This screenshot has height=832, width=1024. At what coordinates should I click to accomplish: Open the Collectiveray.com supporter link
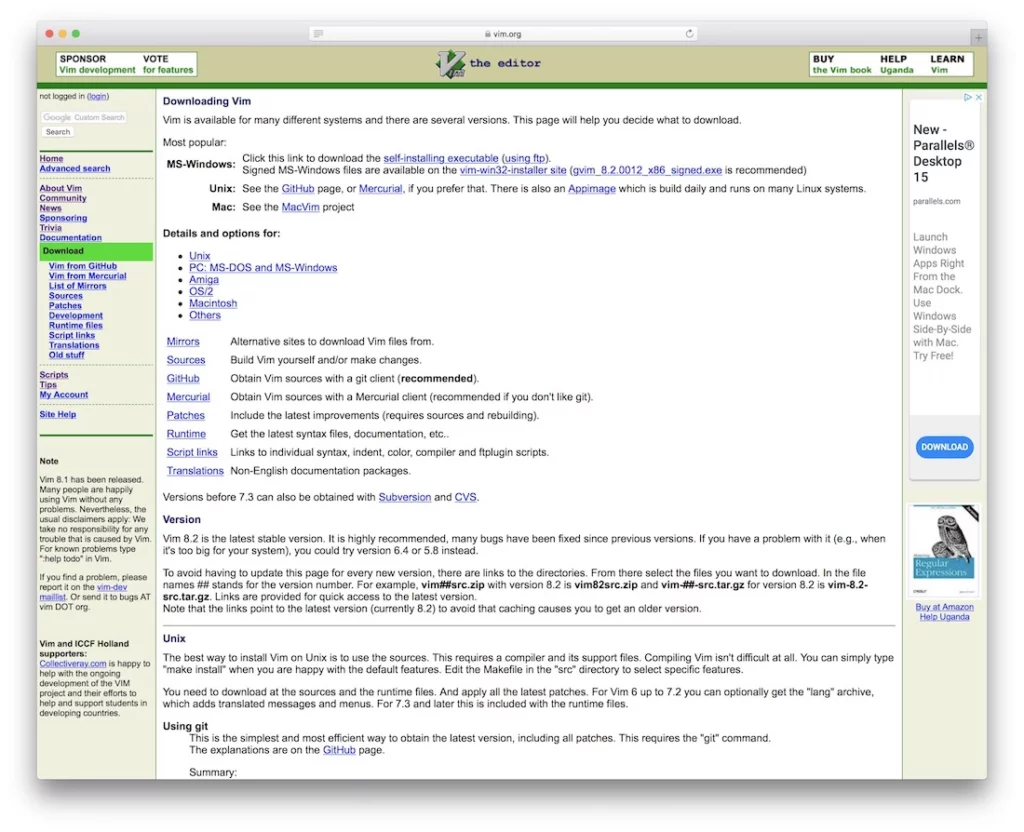72,664
